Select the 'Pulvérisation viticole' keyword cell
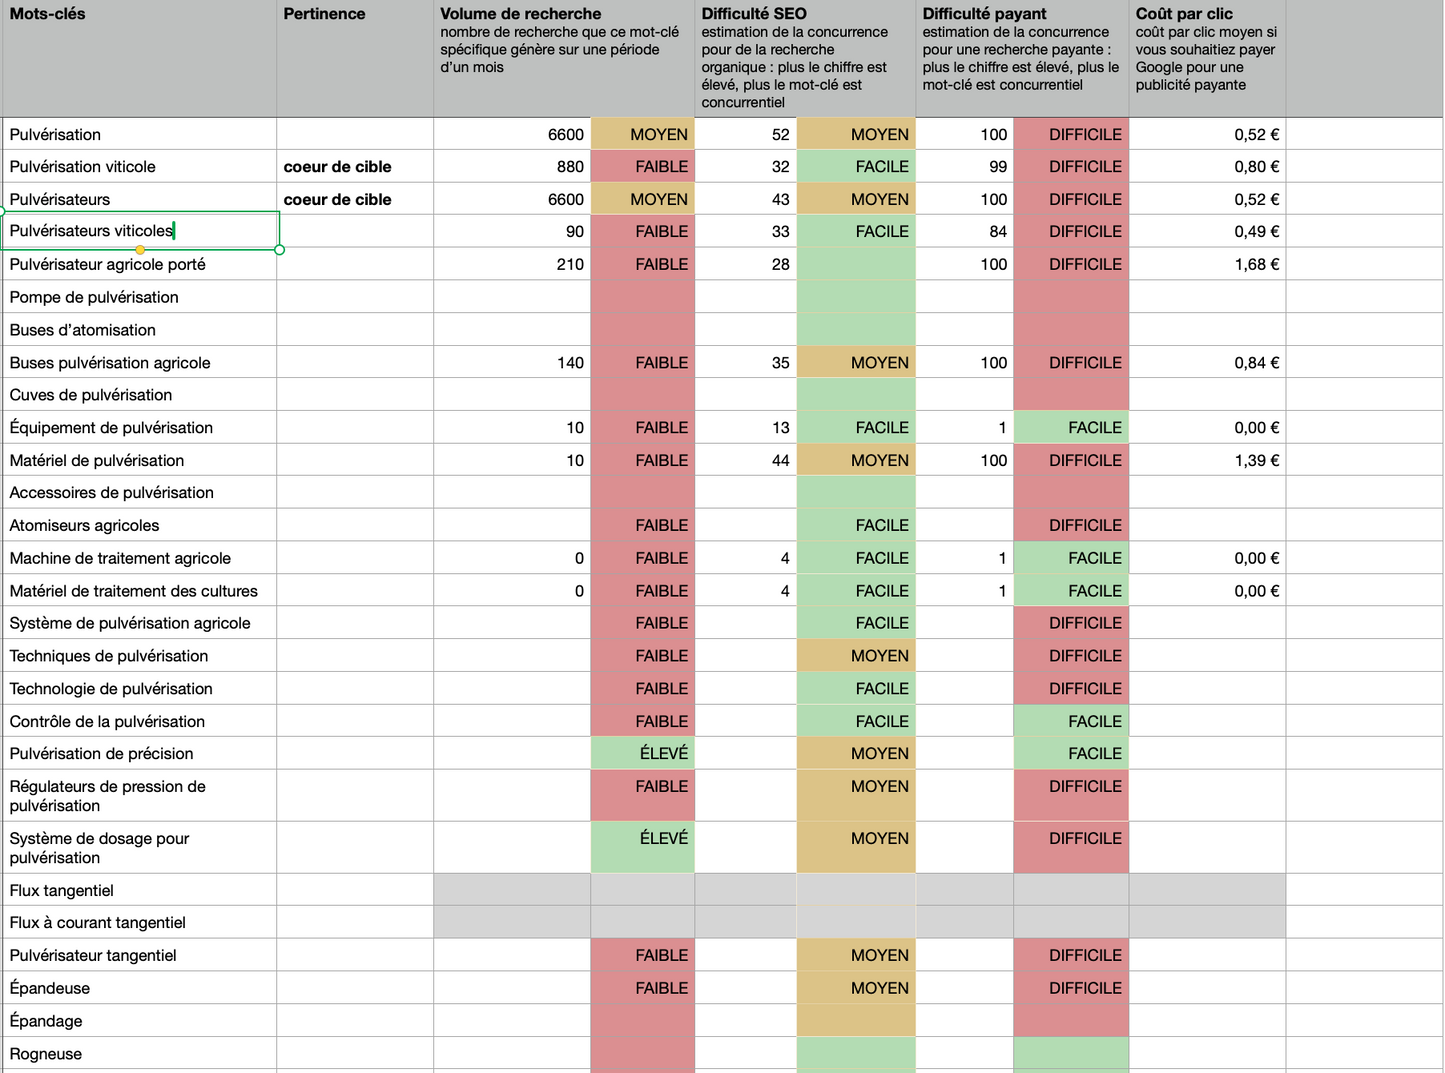Screen dimensions: 1445x1073 [x=139, y=166]
